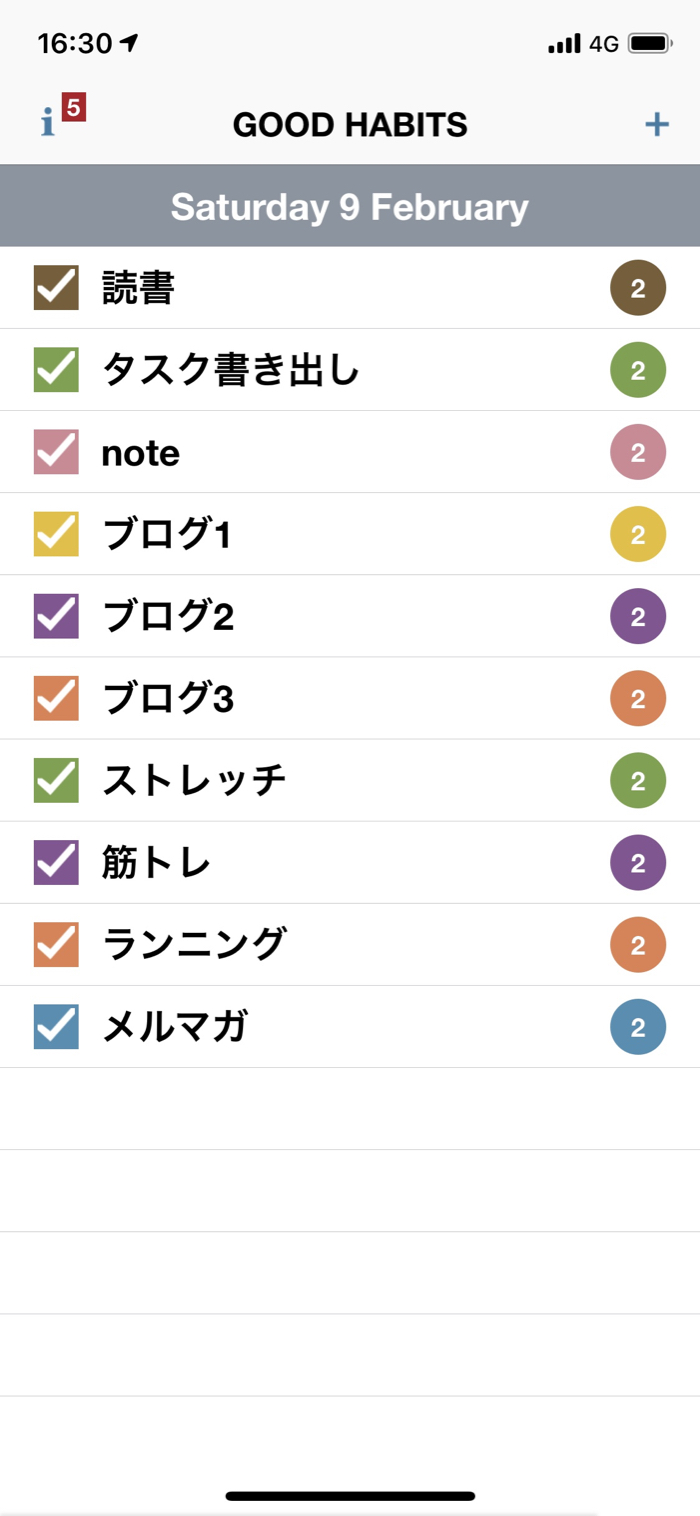This screenshot has height=1516, width=700.
Task: Uncheck the ブログ2 checkbox
Action: [56, 616]
